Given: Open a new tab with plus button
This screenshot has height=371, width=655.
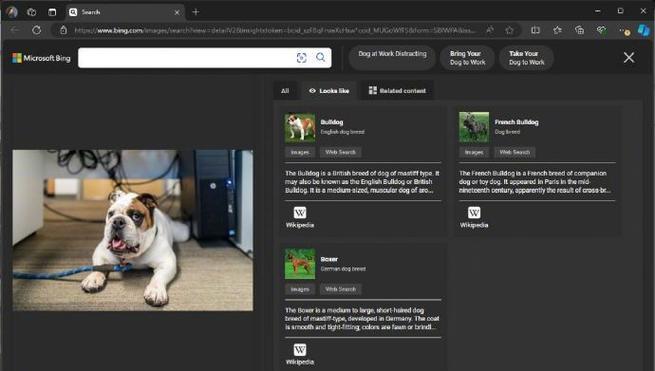Looking at the screenshot, I should (195, 12).
